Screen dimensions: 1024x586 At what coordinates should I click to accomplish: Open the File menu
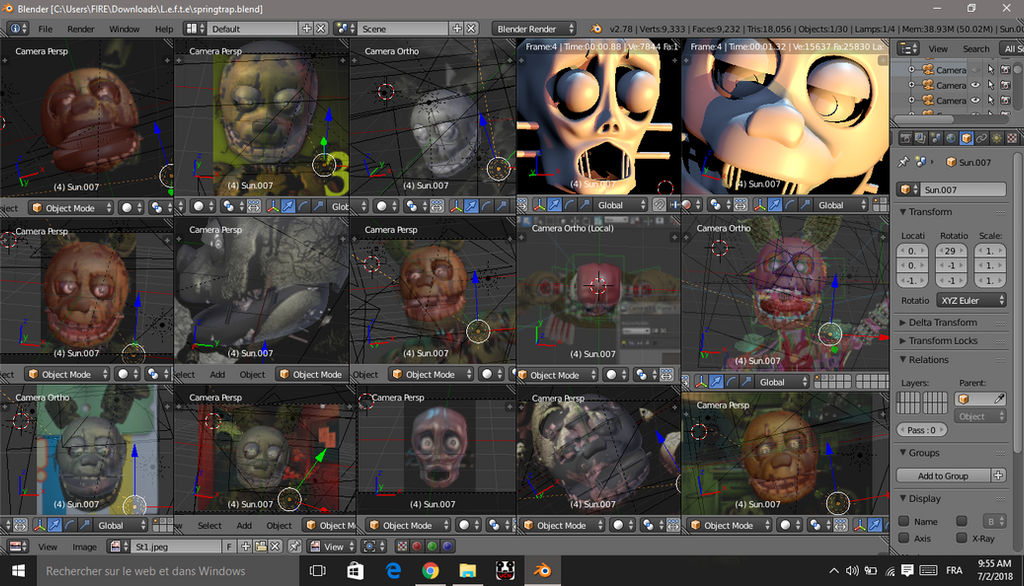[45, 29]
